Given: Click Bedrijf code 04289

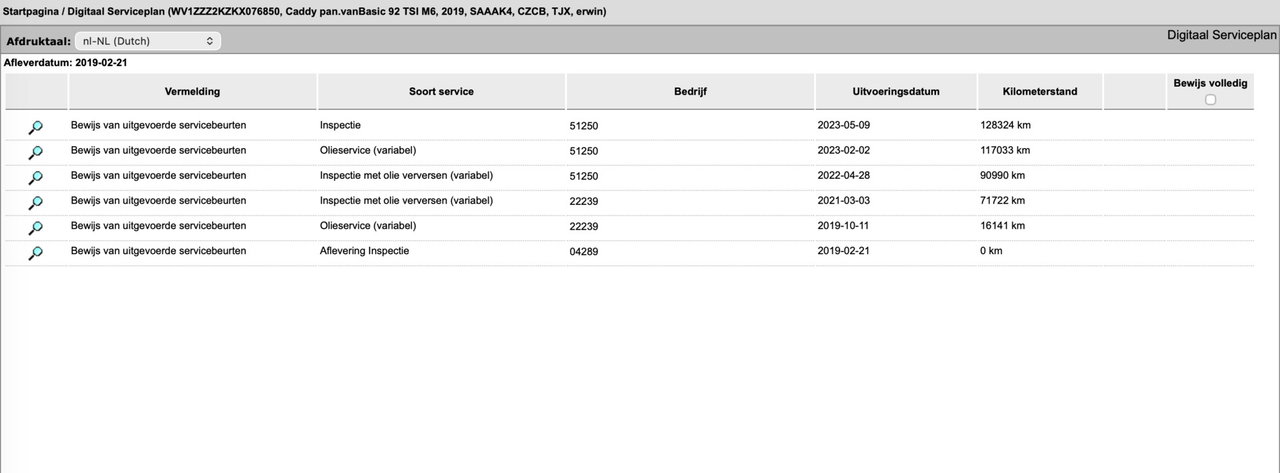Looking at the screenshot, I should point(583,252).
